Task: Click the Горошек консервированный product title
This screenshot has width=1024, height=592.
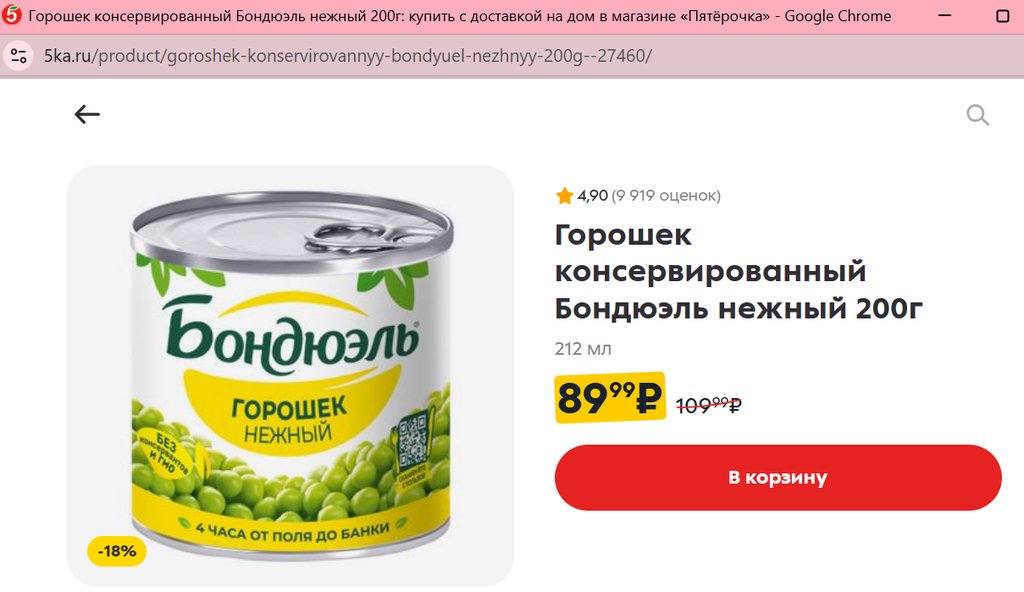Action: coord(738,271)
